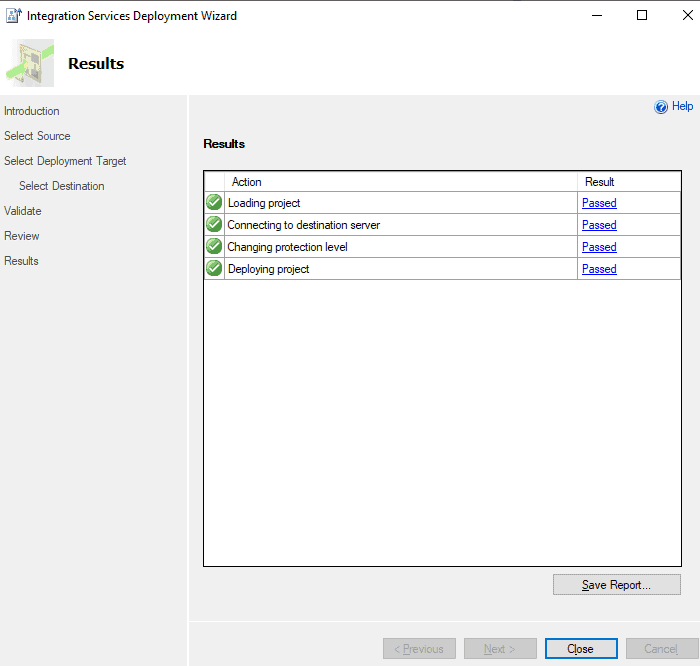Open Passed link for Deploying project

click(x=599, y=269)
